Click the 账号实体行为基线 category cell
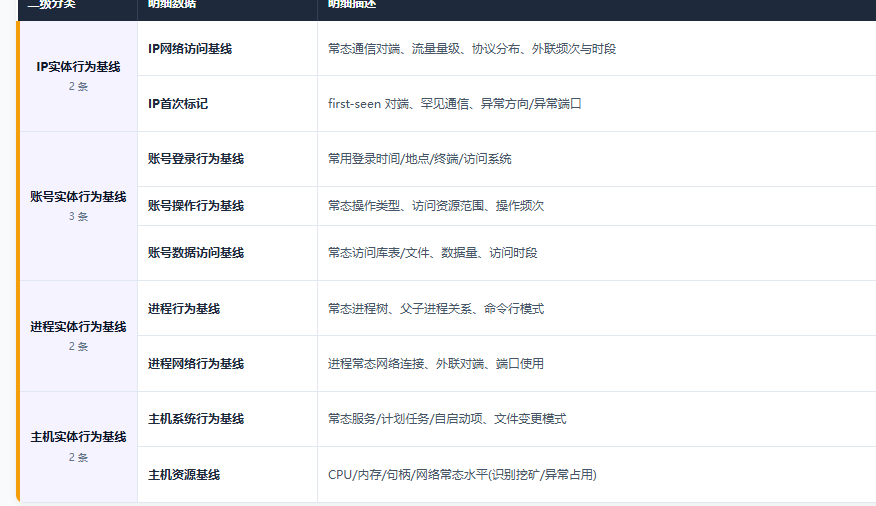Screen dimensions: 876x506 click(x=78, y=206)
